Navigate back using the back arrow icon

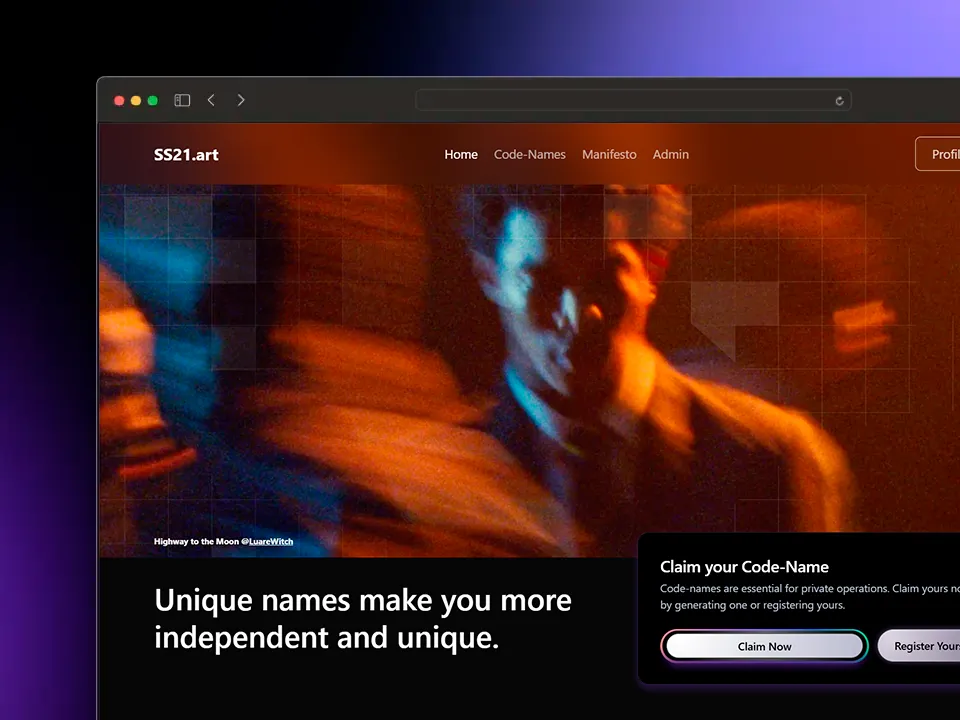point(211,100)
